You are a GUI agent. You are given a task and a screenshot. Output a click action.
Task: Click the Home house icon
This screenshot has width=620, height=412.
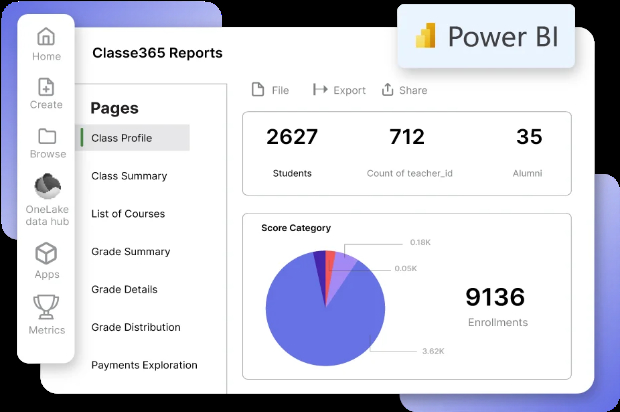46,36
